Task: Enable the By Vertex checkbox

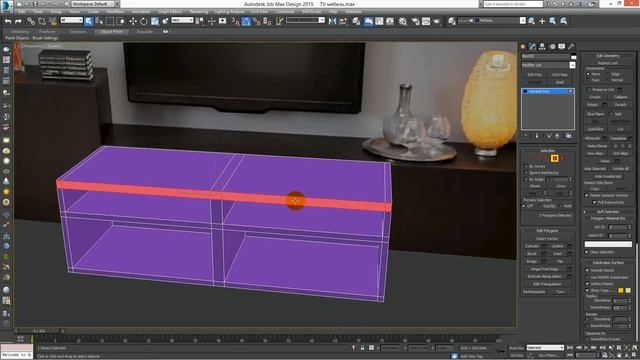Action: 526,167
